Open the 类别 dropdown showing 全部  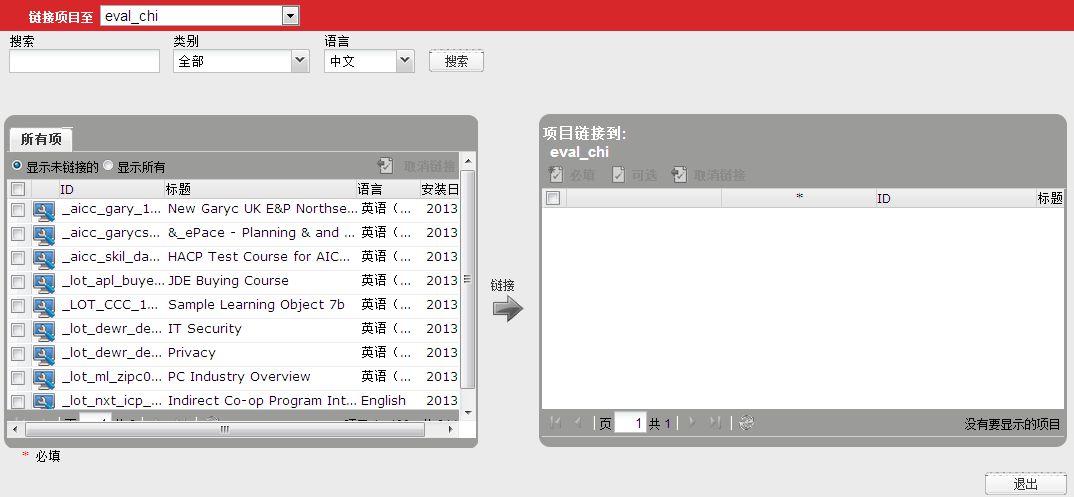tap(300, 61)
